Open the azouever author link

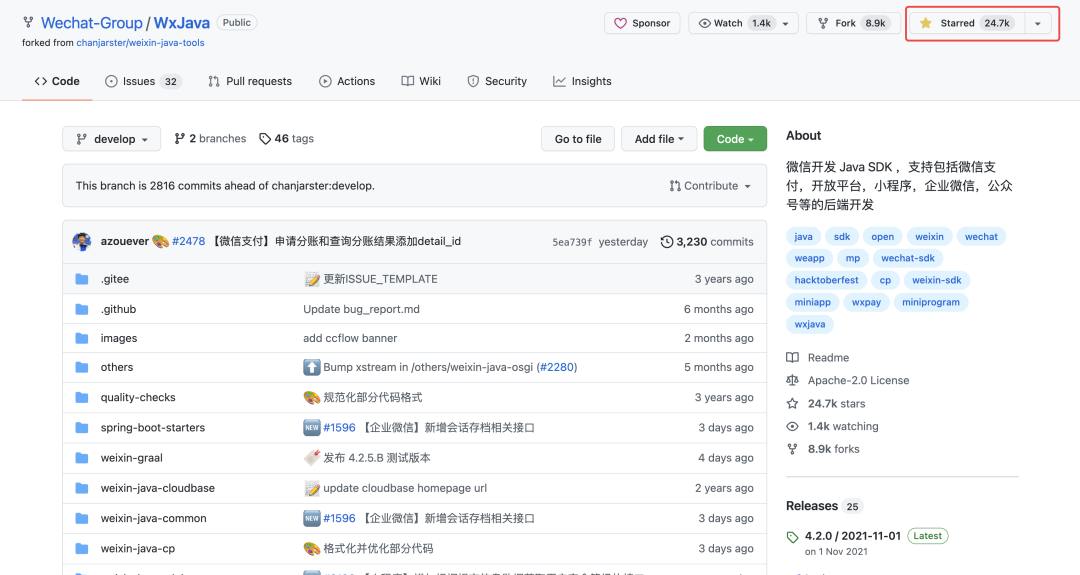125,242
